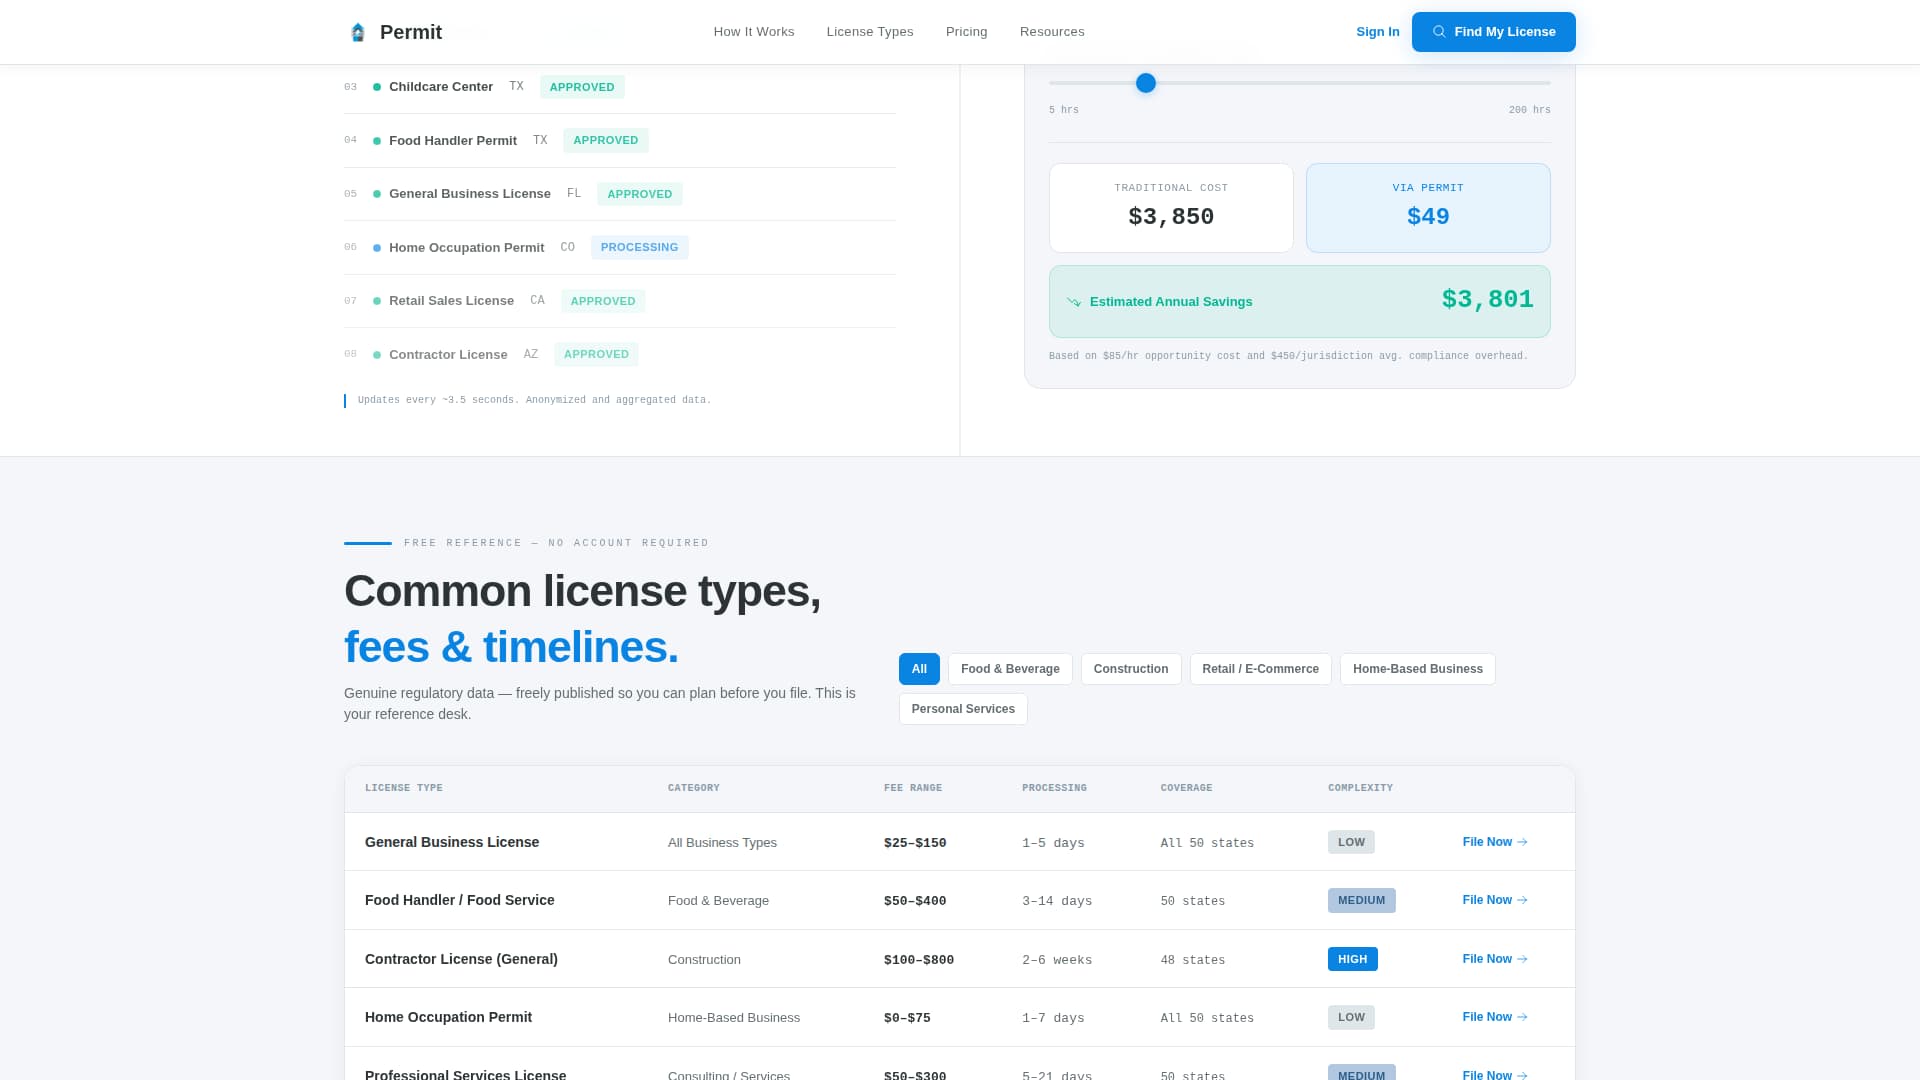Viewport: 1920px width, 1080px height.
Task: Filter by Personal Services
Action: pyautogui.click(x=963, y=709)
